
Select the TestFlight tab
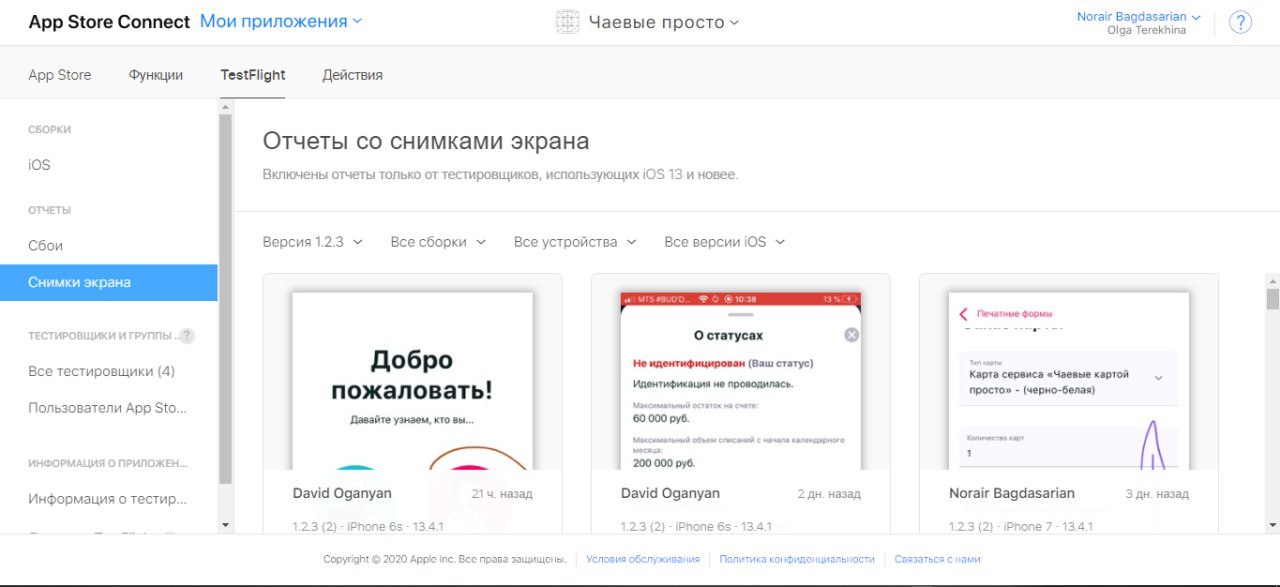click(x=253, y=75)
